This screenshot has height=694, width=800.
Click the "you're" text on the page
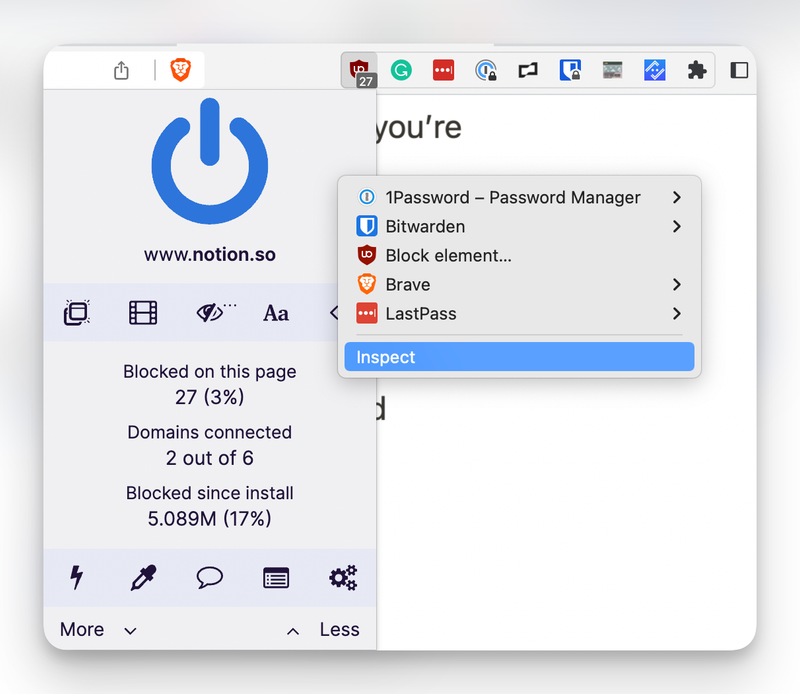(x=419, y=127)
